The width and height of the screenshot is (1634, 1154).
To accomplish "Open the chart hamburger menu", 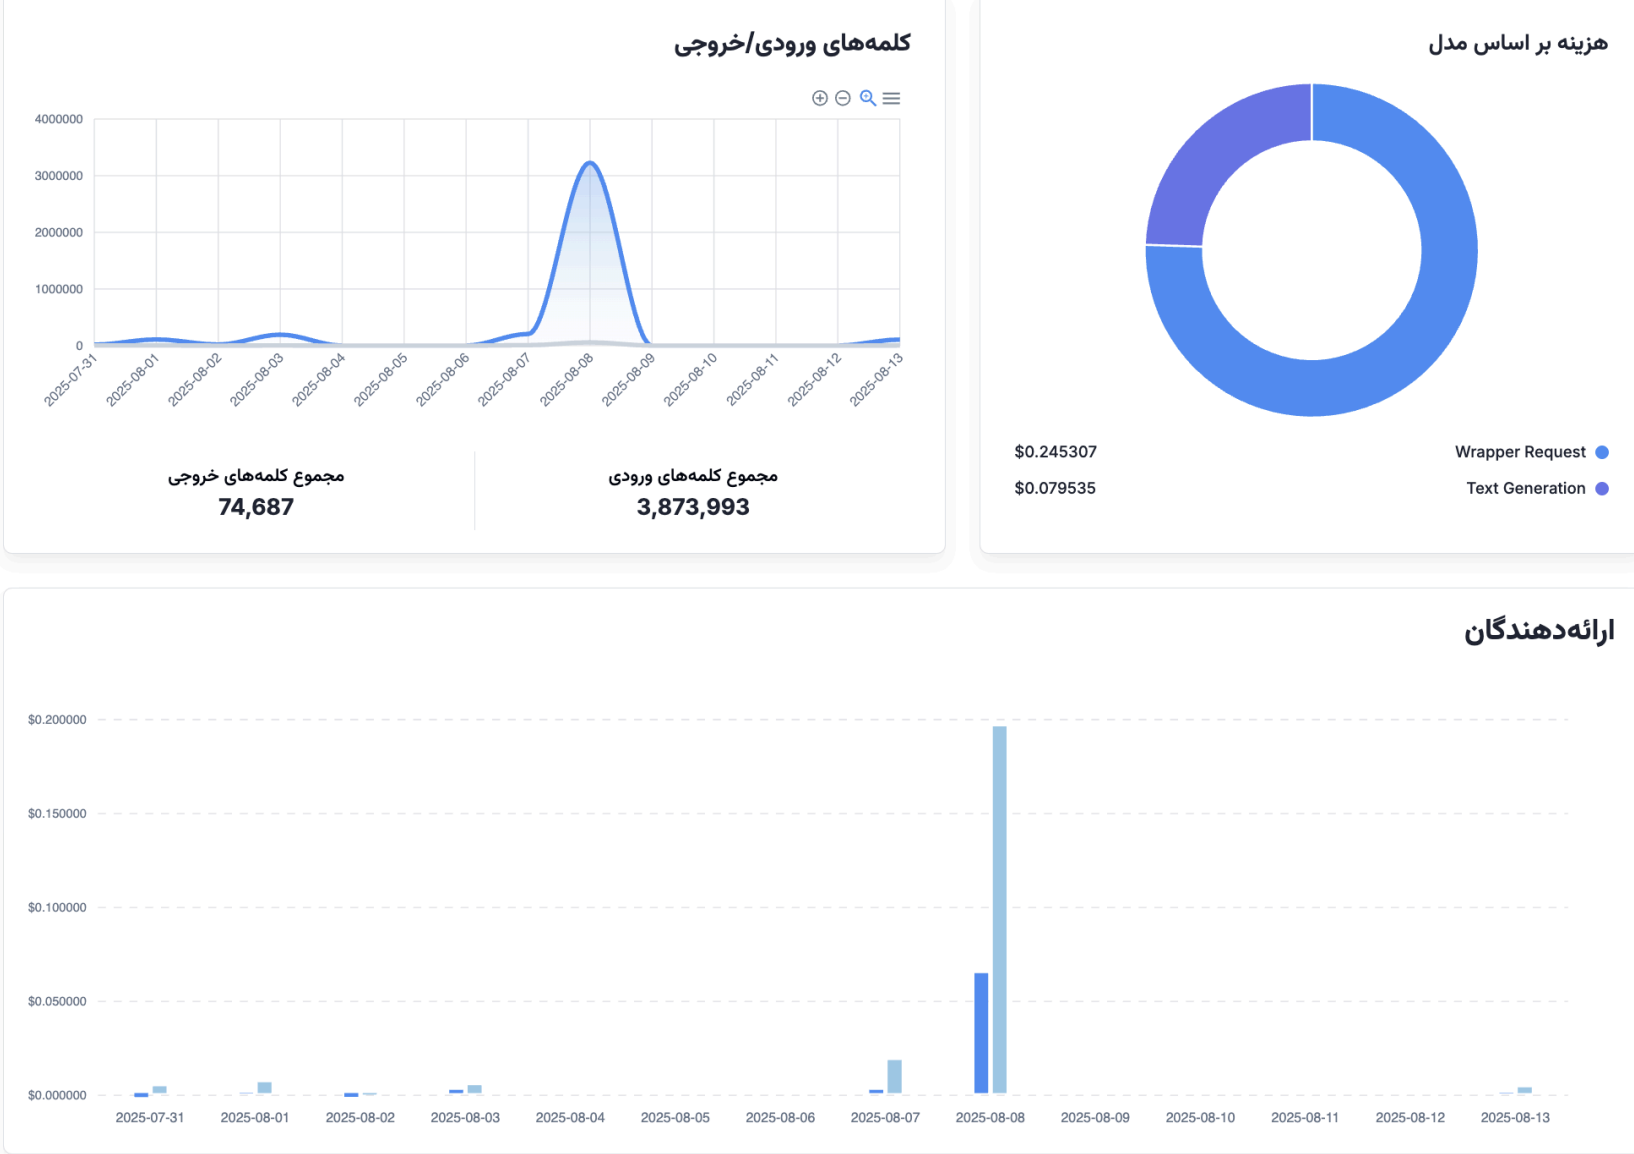I will tap(892, 98).
